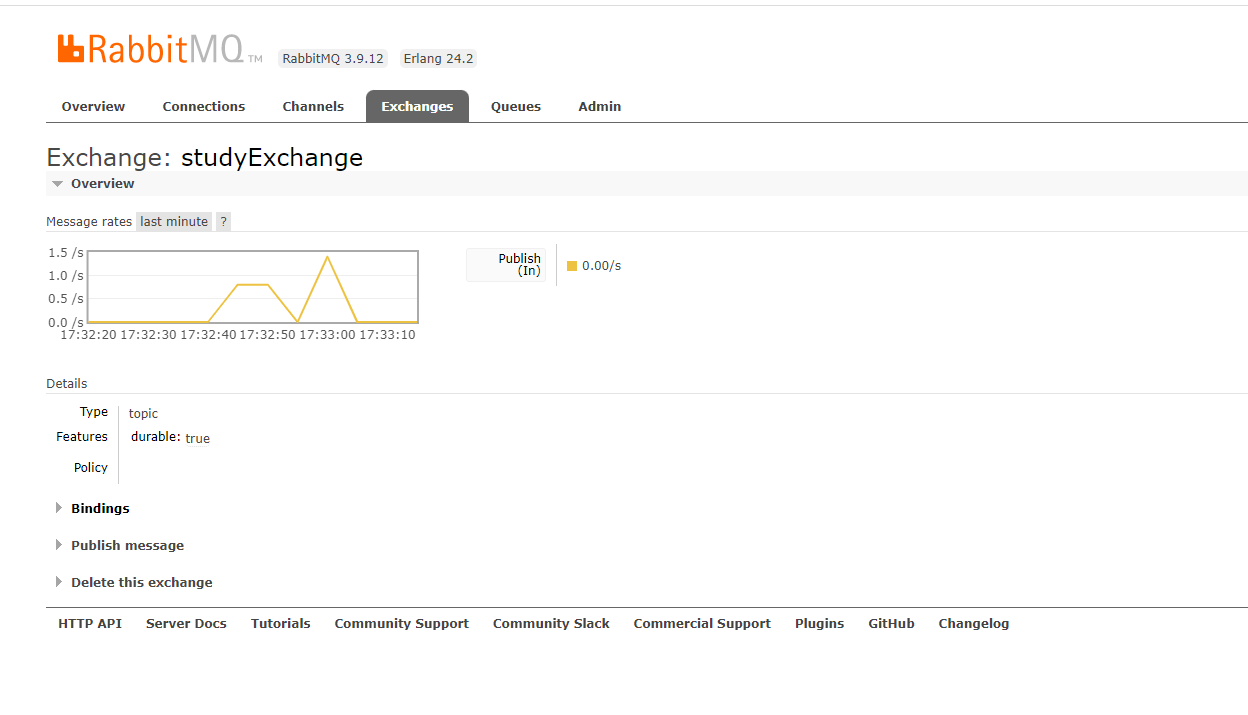Open the HTTP API link
The height and width of the screenshot is (715, 1248).
(90, 623)
